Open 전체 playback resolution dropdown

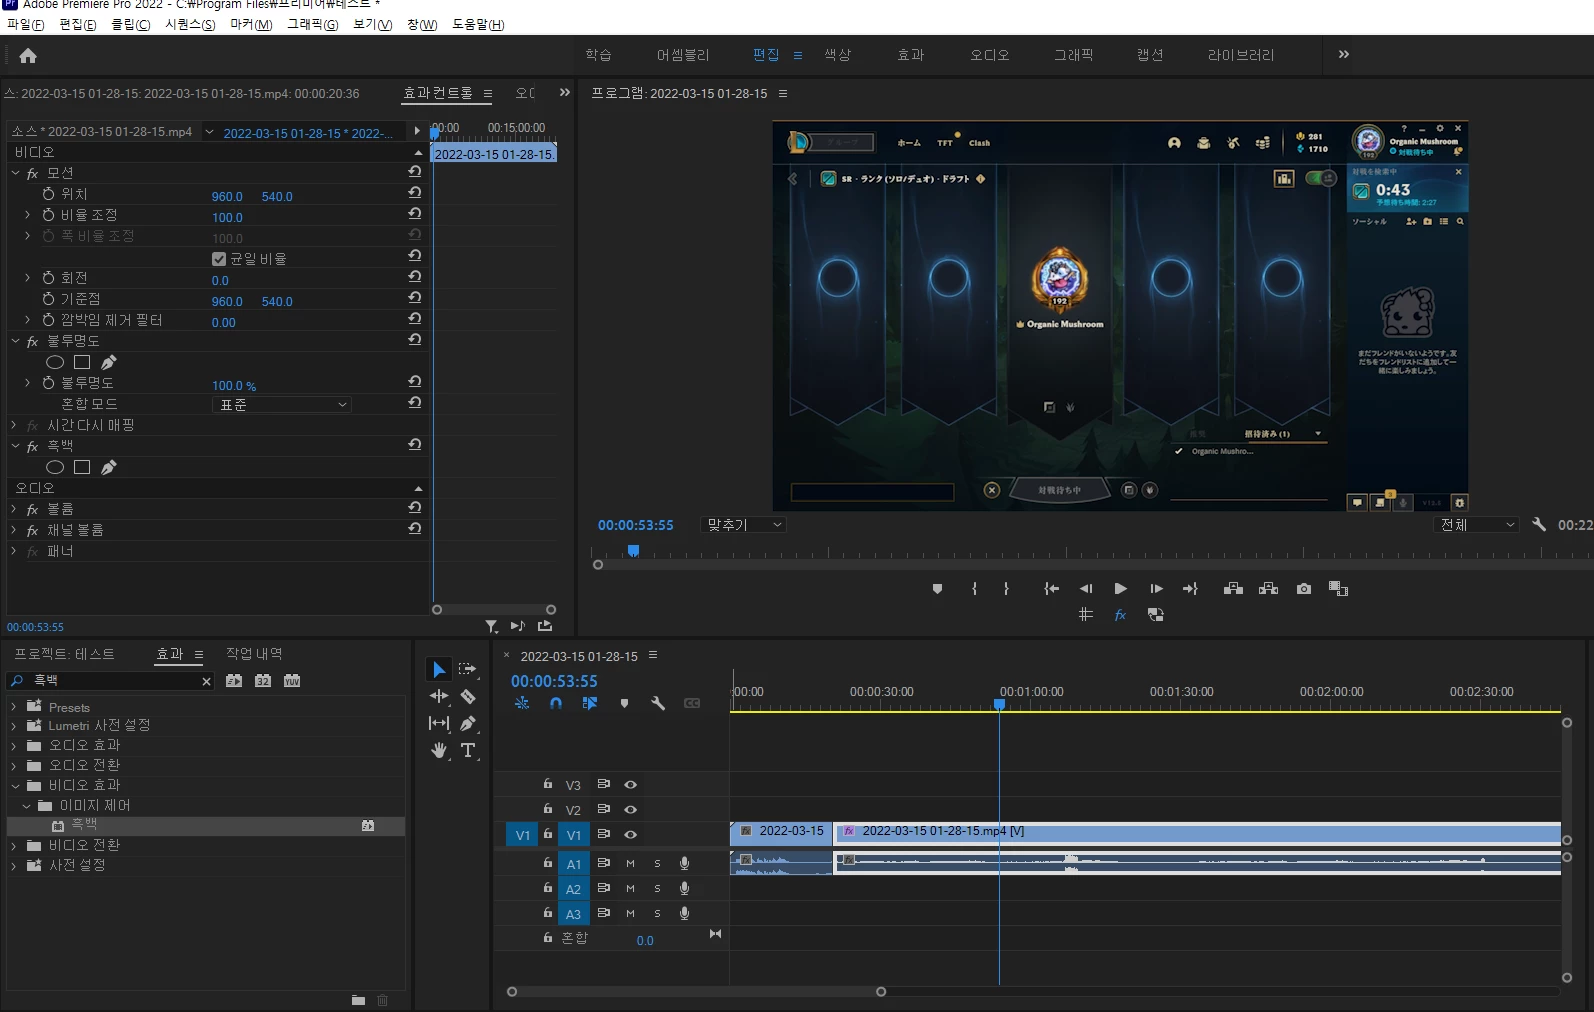[x=1477, y=524]
